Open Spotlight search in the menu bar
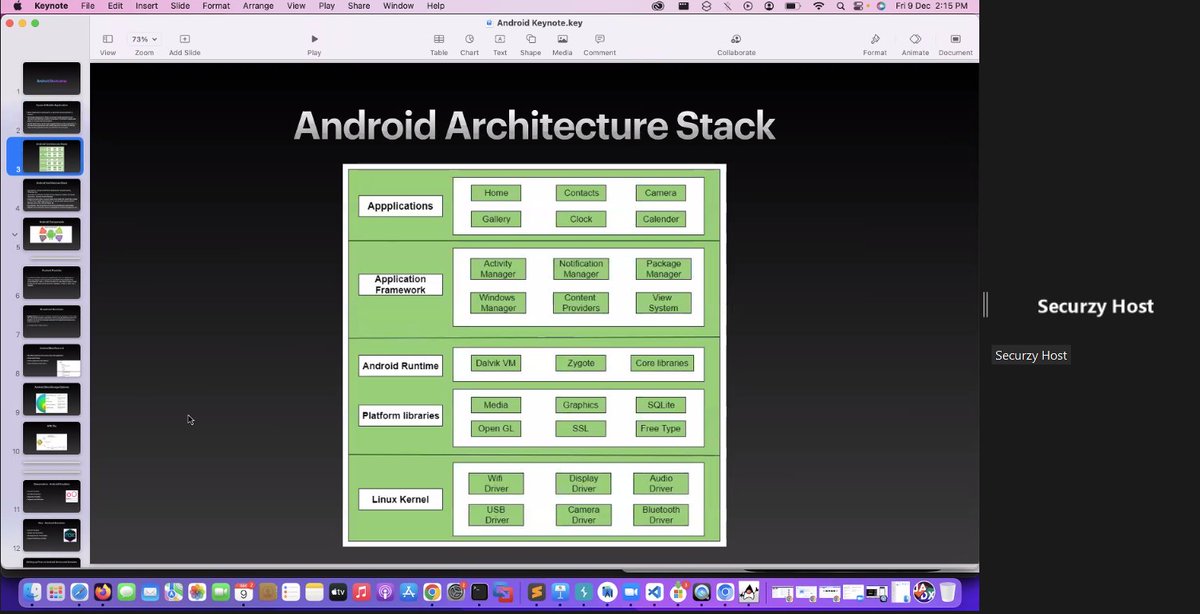 tap(842, 6)
